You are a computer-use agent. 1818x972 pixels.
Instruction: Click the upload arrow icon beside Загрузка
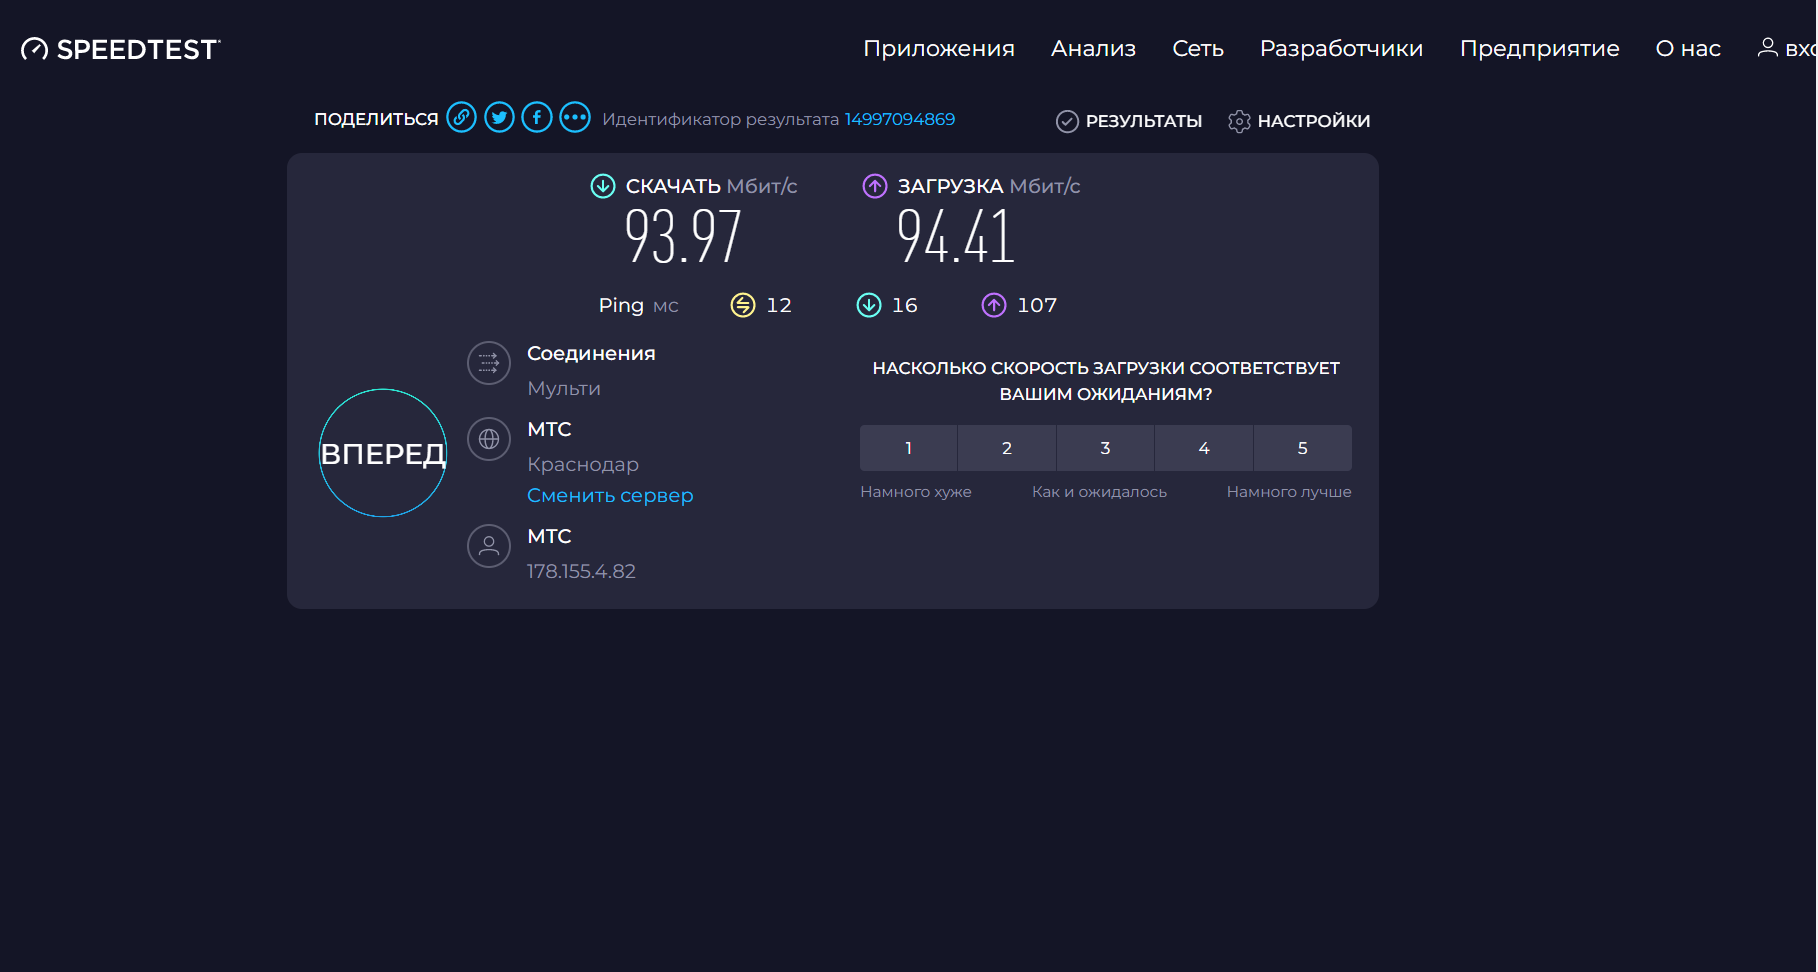click(x=875, y=186)
